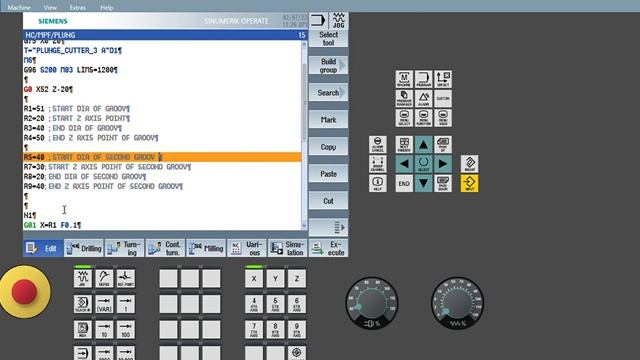Switch to the Cont. turn. softkey tab
Image resolution: width=640 pixels, height=360 pixels.
(165, 248)
